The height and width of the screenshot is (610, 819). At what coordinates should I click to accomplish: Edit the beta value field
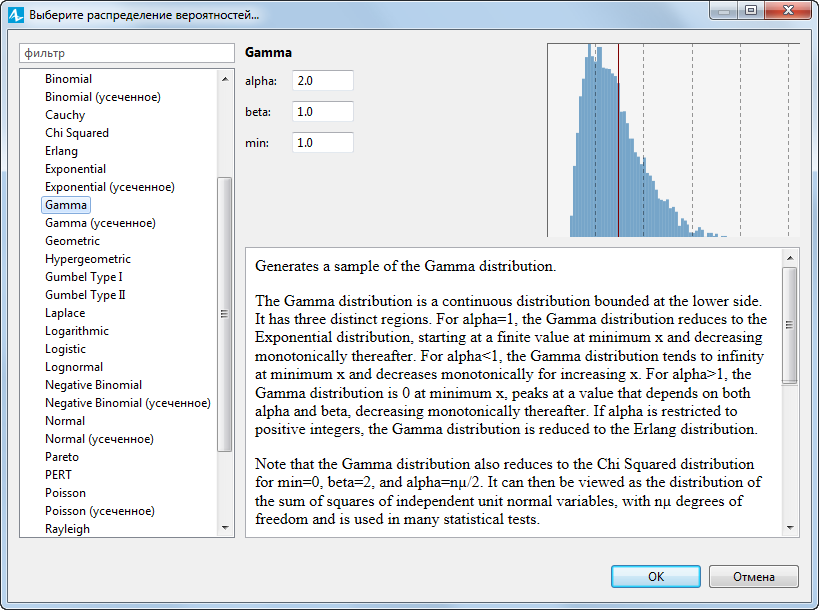coord(323,111)
